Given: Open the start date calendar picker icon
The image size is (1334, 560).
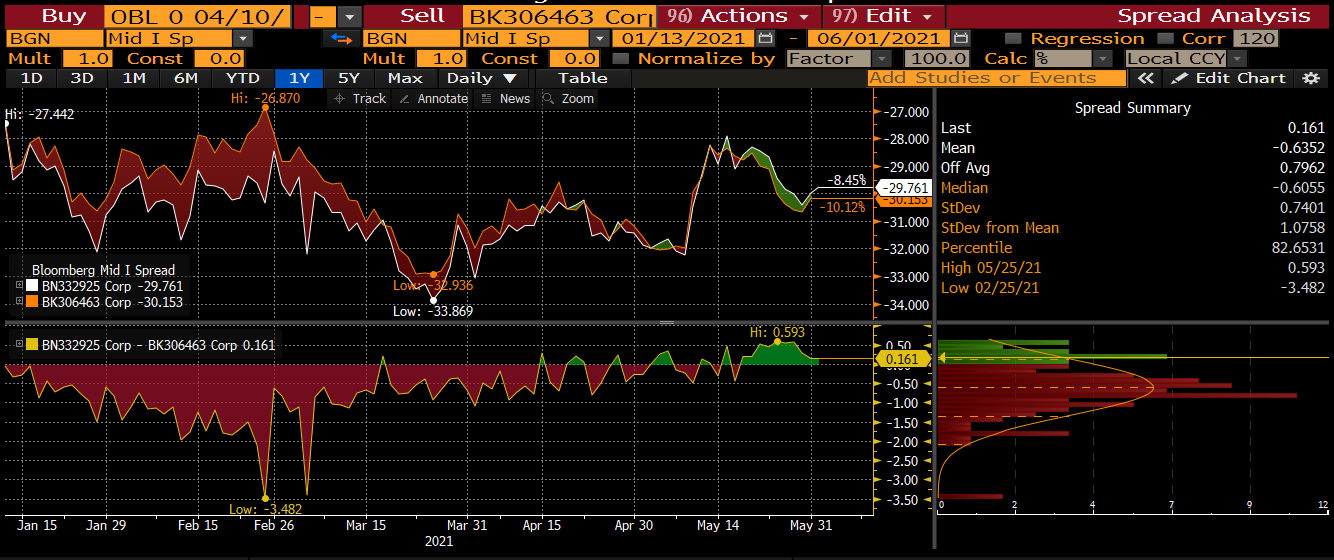Looking at the screenshot, I should point(765,38).
